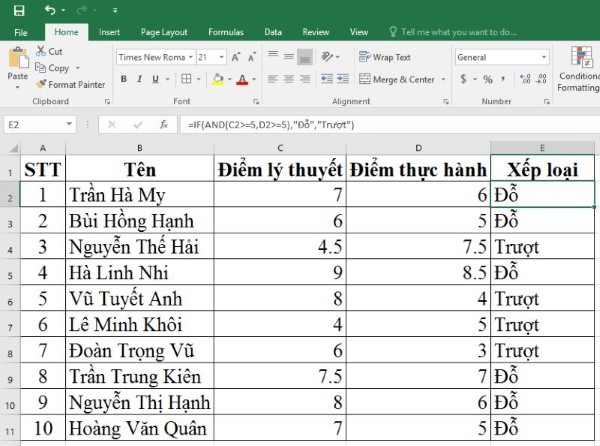600x446 pixels.
Task: Open the Copy dropdown arrow
Action: click(78, 68)
